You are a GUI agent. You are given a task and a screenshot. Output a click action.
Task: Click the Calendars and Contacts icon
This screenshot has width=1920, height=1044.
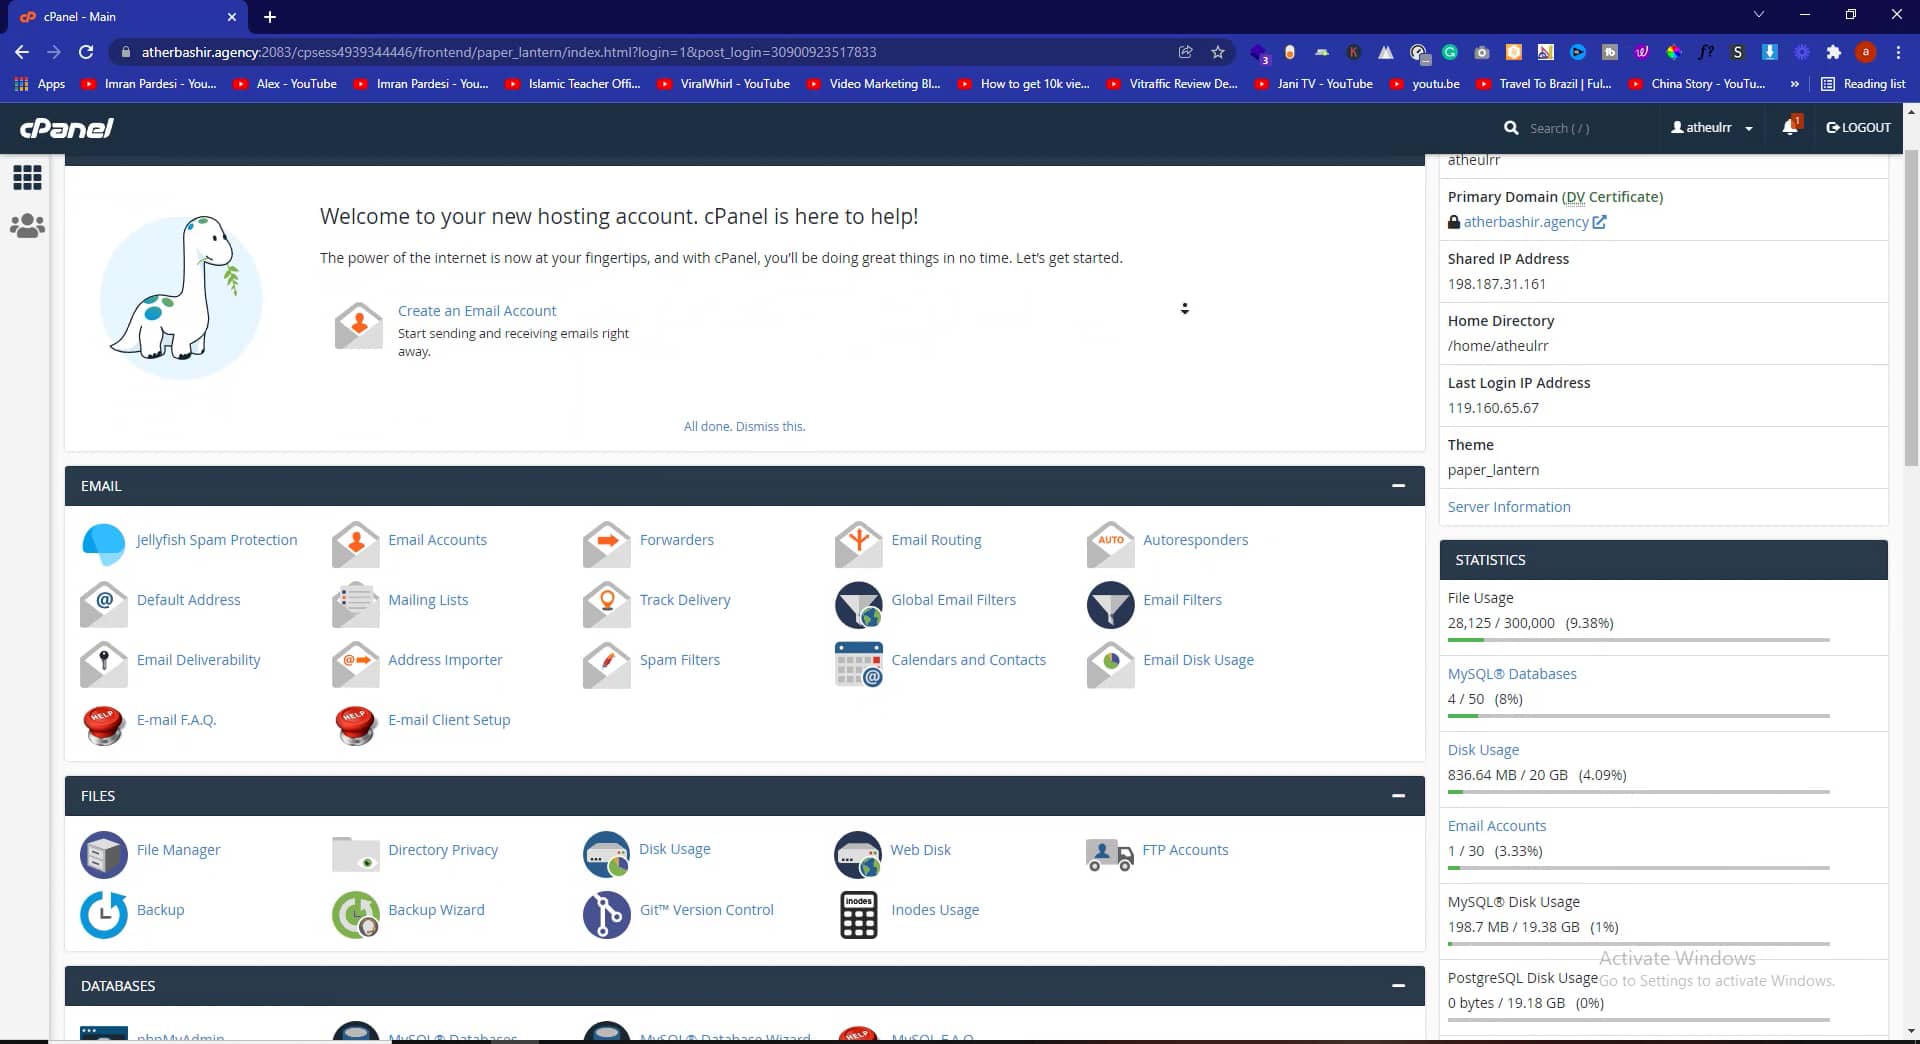[859, 664]
